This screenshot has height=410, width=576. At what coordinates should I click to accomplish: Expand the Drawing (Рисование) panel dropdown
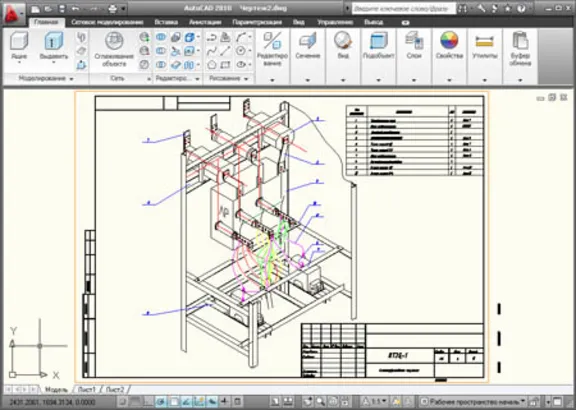[246, 79]
